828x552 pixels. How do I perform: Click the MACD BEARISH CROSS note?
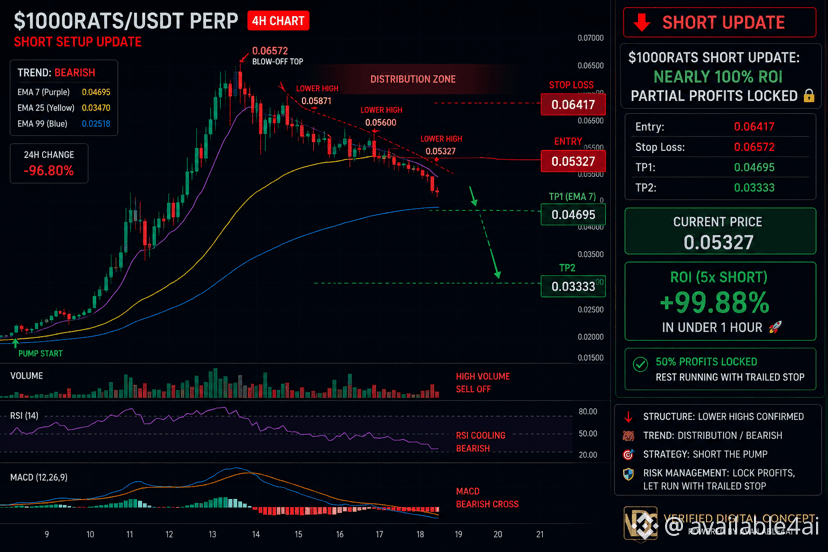487,498
